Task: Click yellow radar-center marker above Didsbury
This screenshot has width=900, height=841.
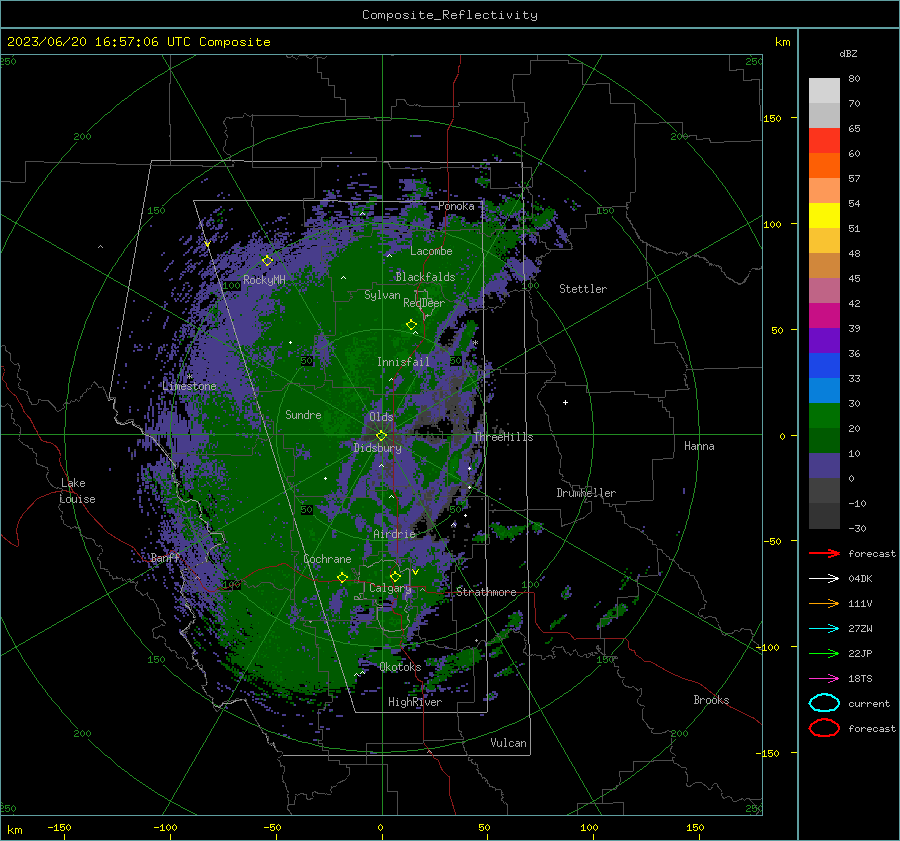Action: [x=381, y=436]
